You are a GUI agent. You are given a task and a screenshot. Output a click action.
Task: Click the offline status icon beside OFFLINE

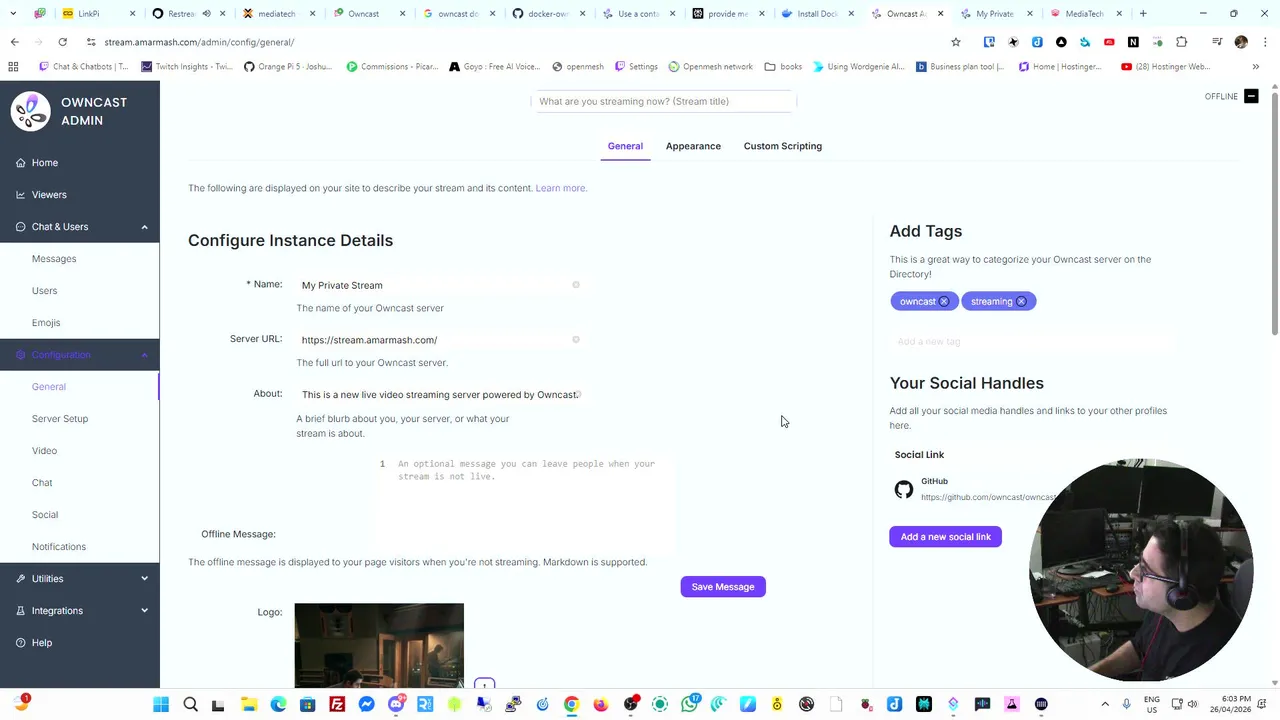(1251, 96)
